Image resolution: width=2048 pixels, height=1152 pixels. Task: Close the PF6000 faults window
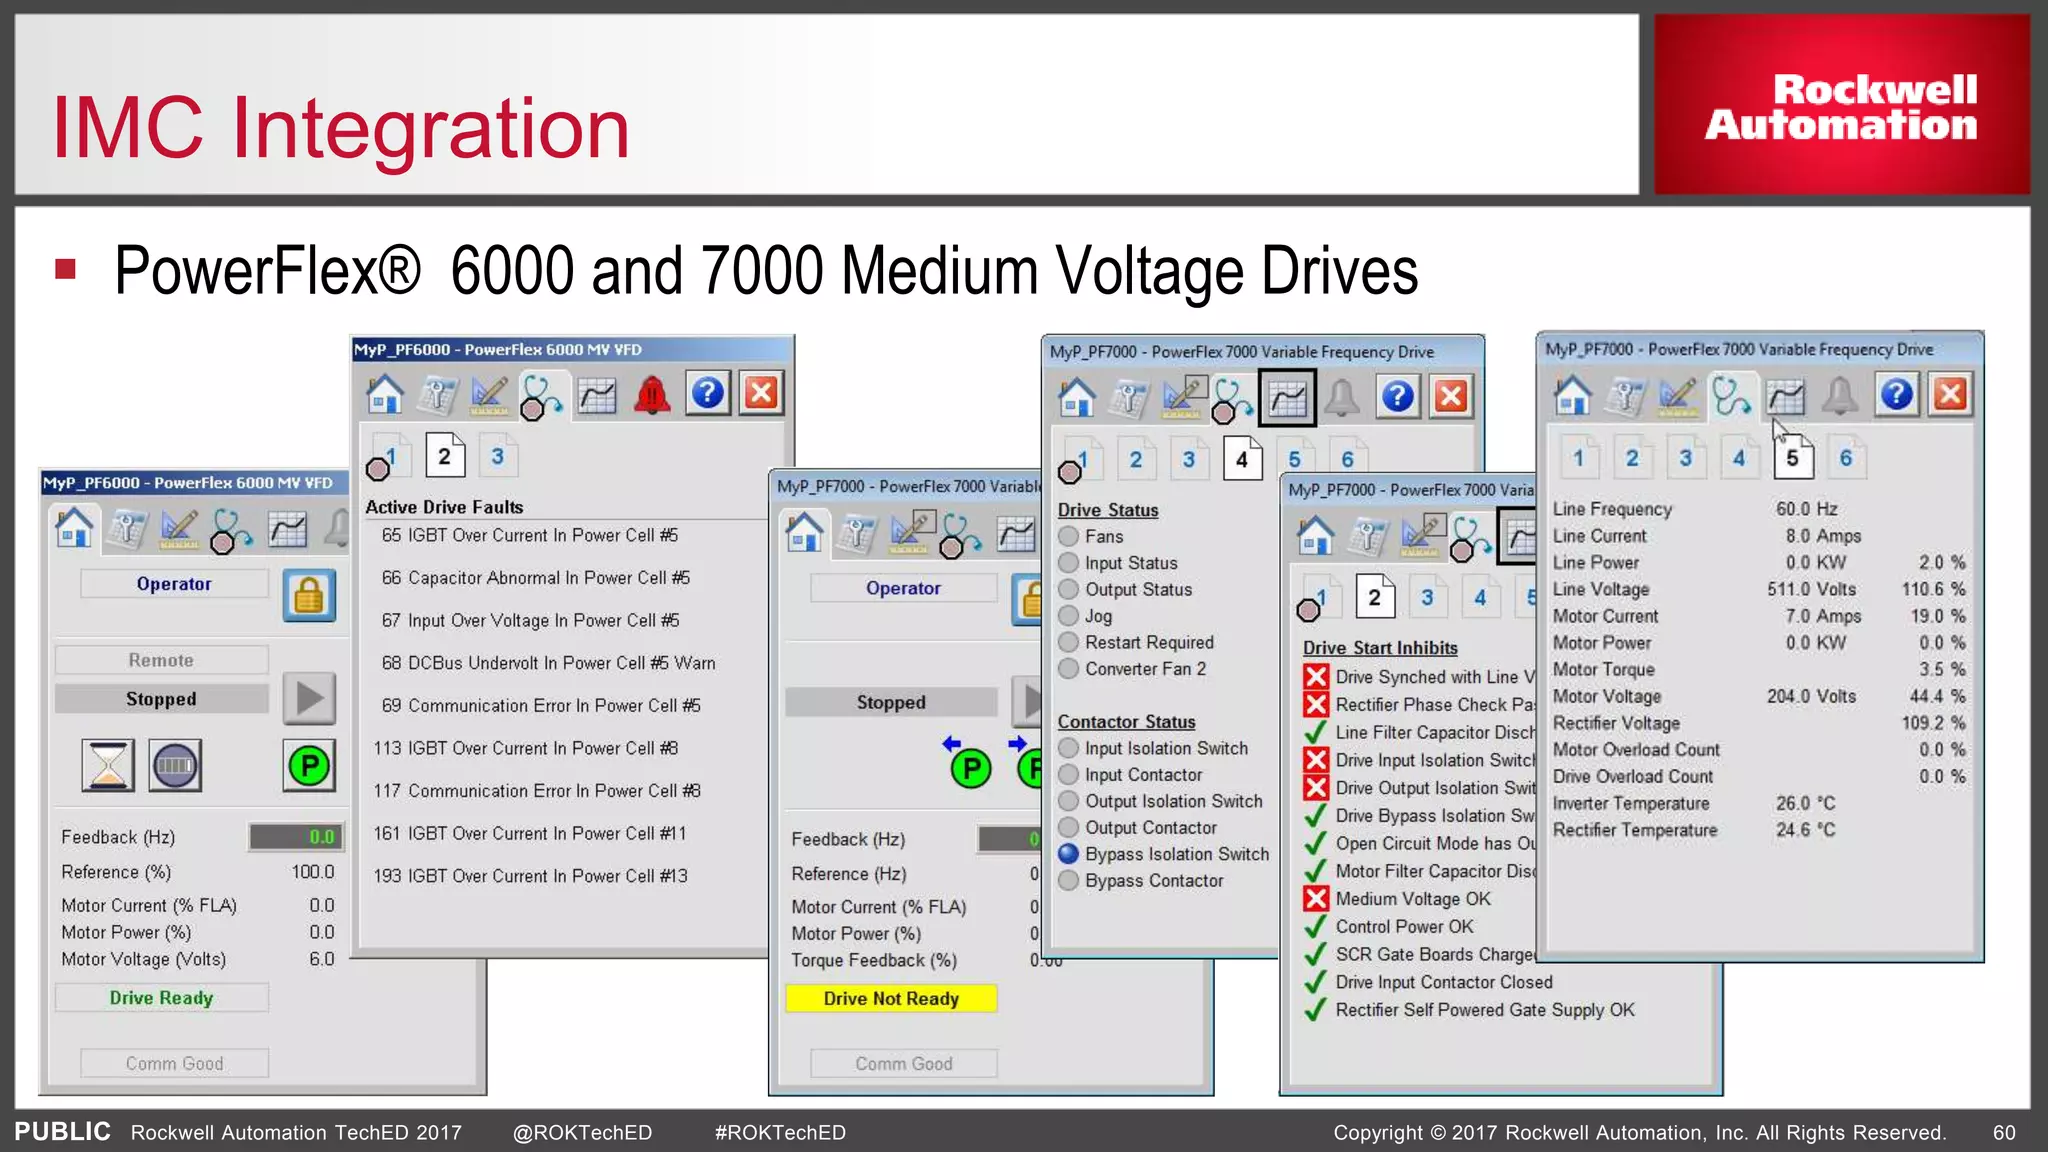coord(761,393)
